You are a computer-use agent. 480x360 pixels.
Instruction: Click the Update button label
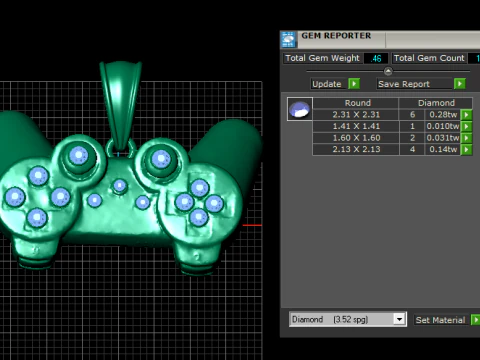[327, 84]
